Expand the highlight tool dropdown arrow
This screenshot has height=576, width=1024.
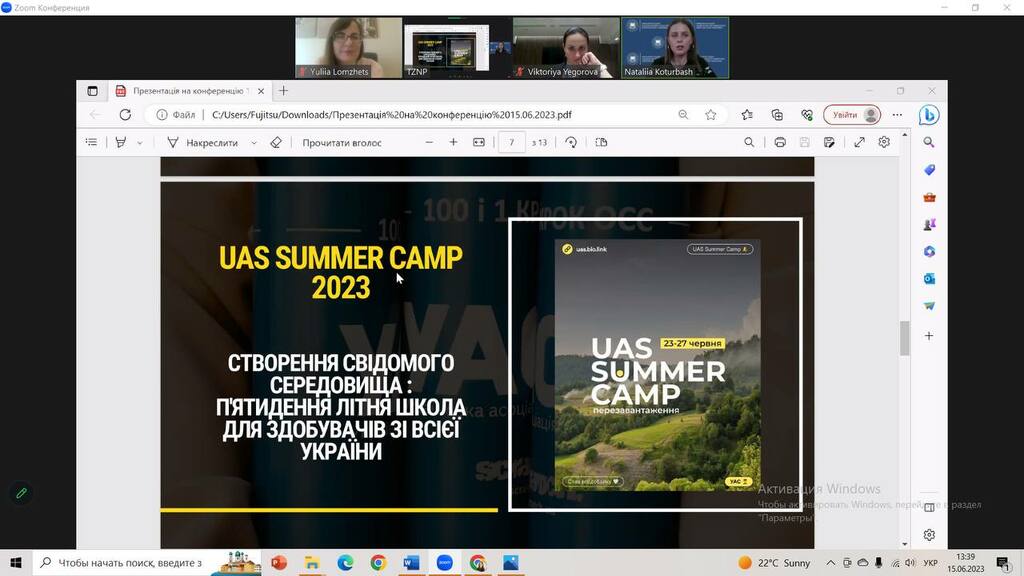coord(139,143)
